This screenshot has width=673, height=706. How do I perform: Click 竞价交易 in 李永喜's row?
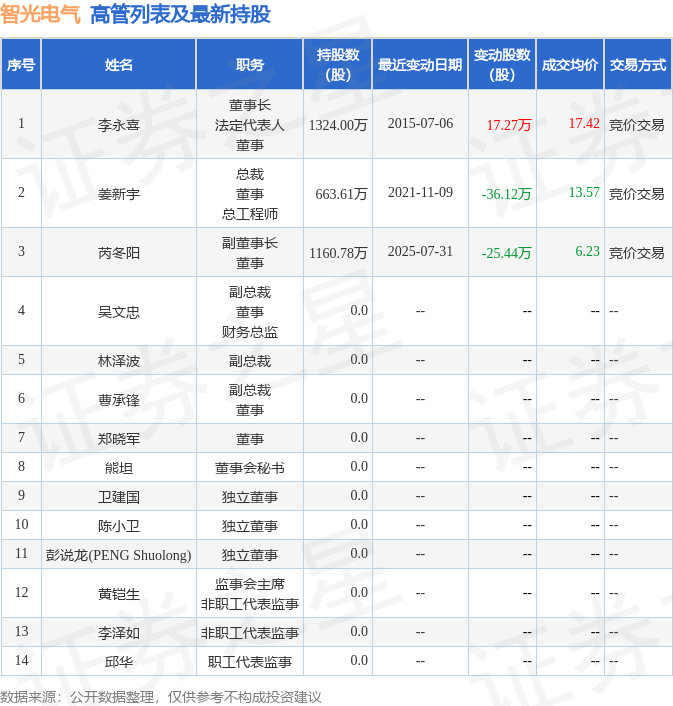637,125
